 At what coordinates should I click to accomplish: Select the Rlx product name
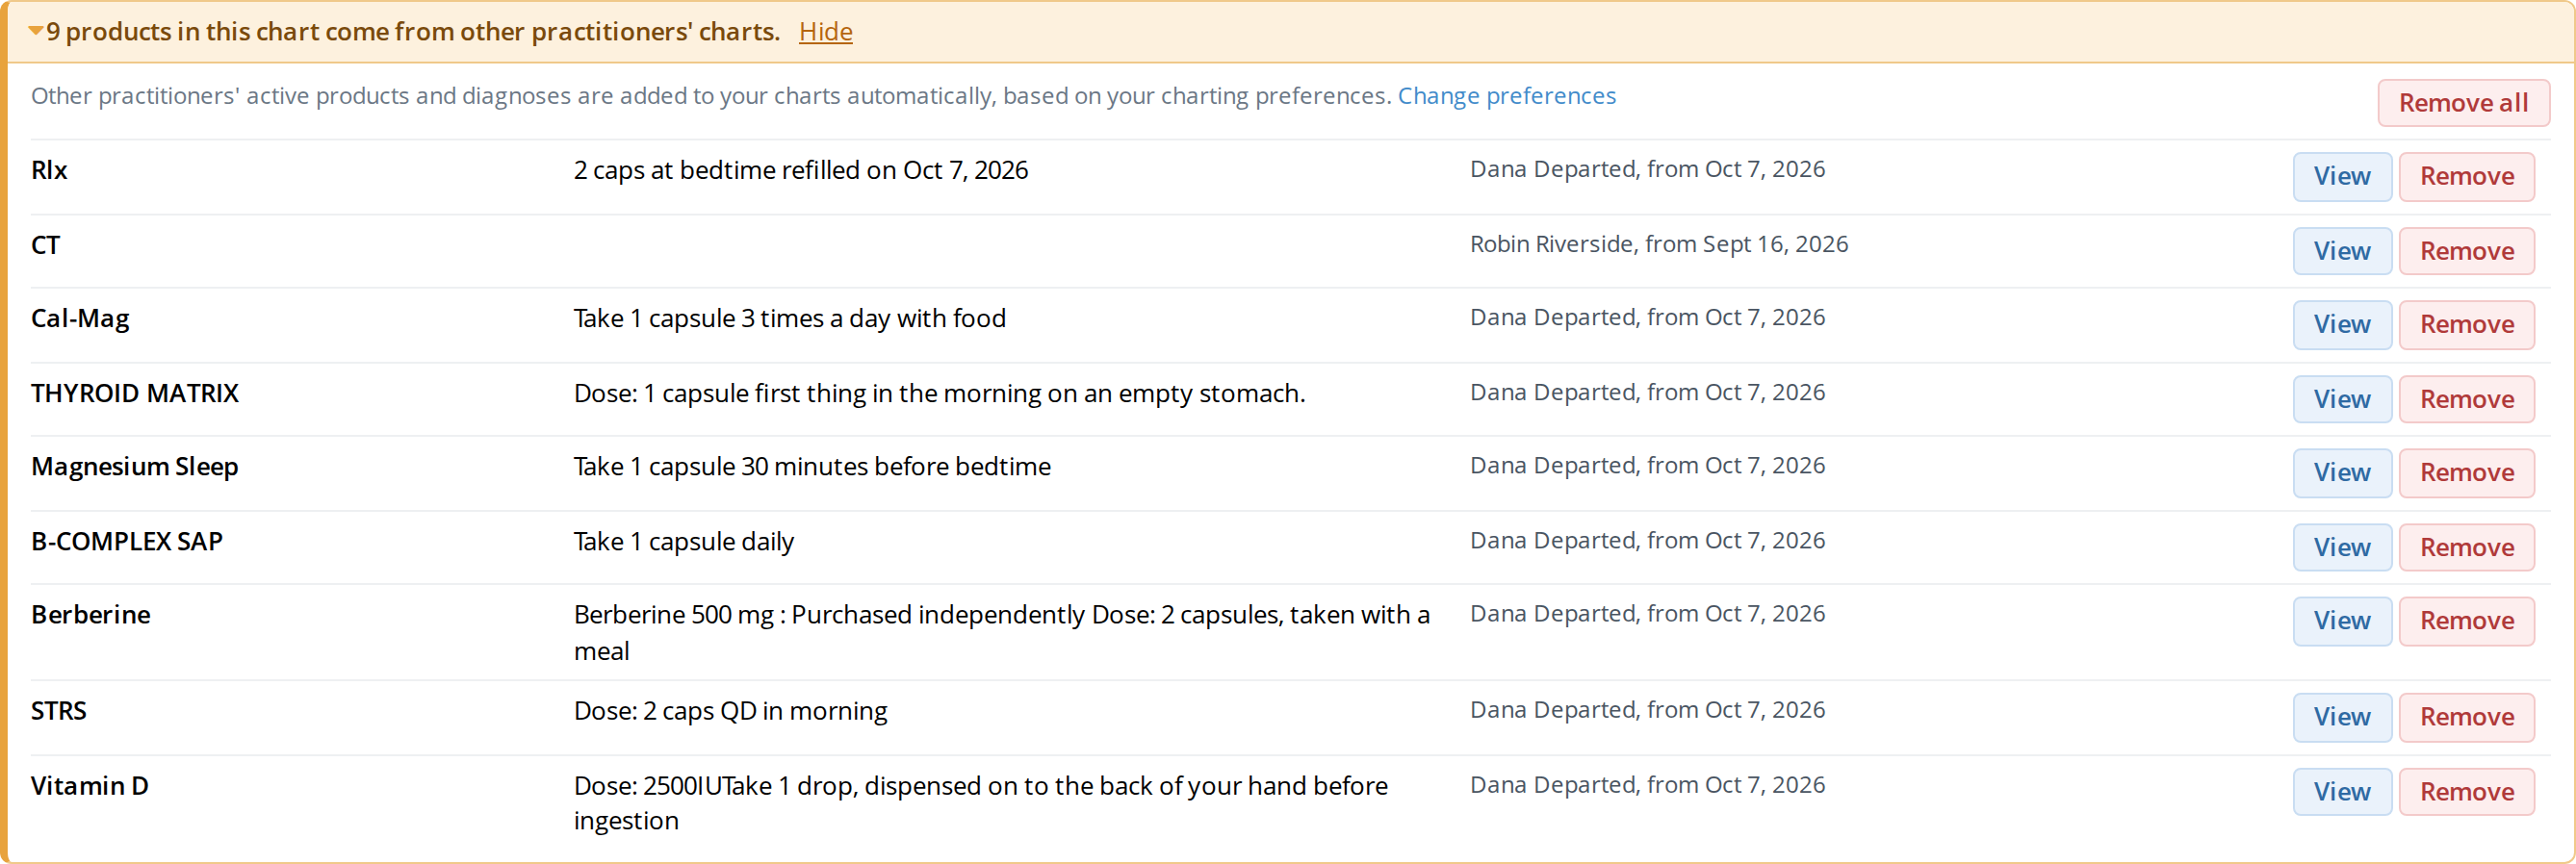[49, 170]
